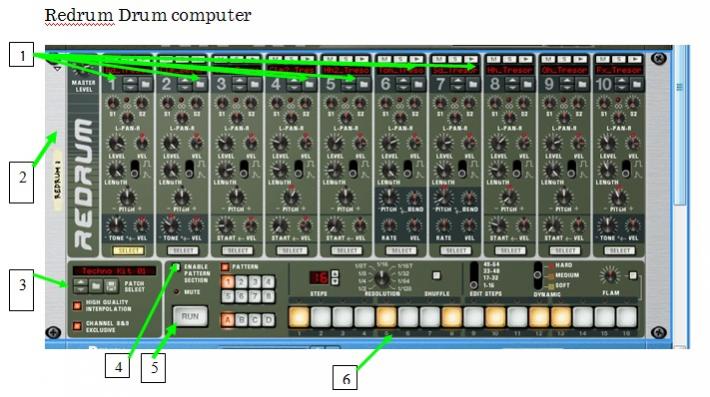The image size is (710, 397).
Task: Open the folder icon on drum channel 3
Action: [x=254, y=84]
